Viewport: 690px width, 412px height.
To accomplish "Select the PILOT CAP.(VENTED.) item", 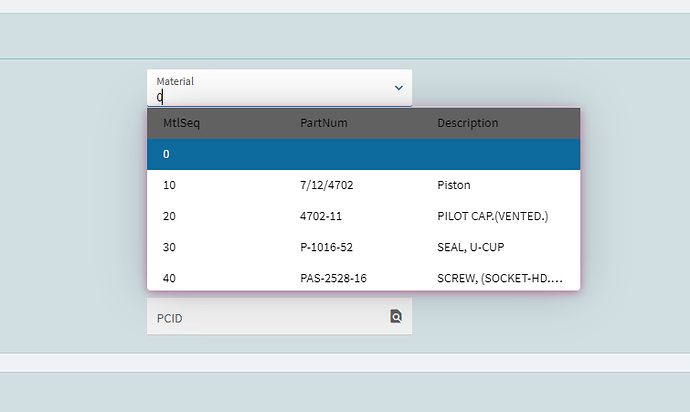I will coord(493,216).
